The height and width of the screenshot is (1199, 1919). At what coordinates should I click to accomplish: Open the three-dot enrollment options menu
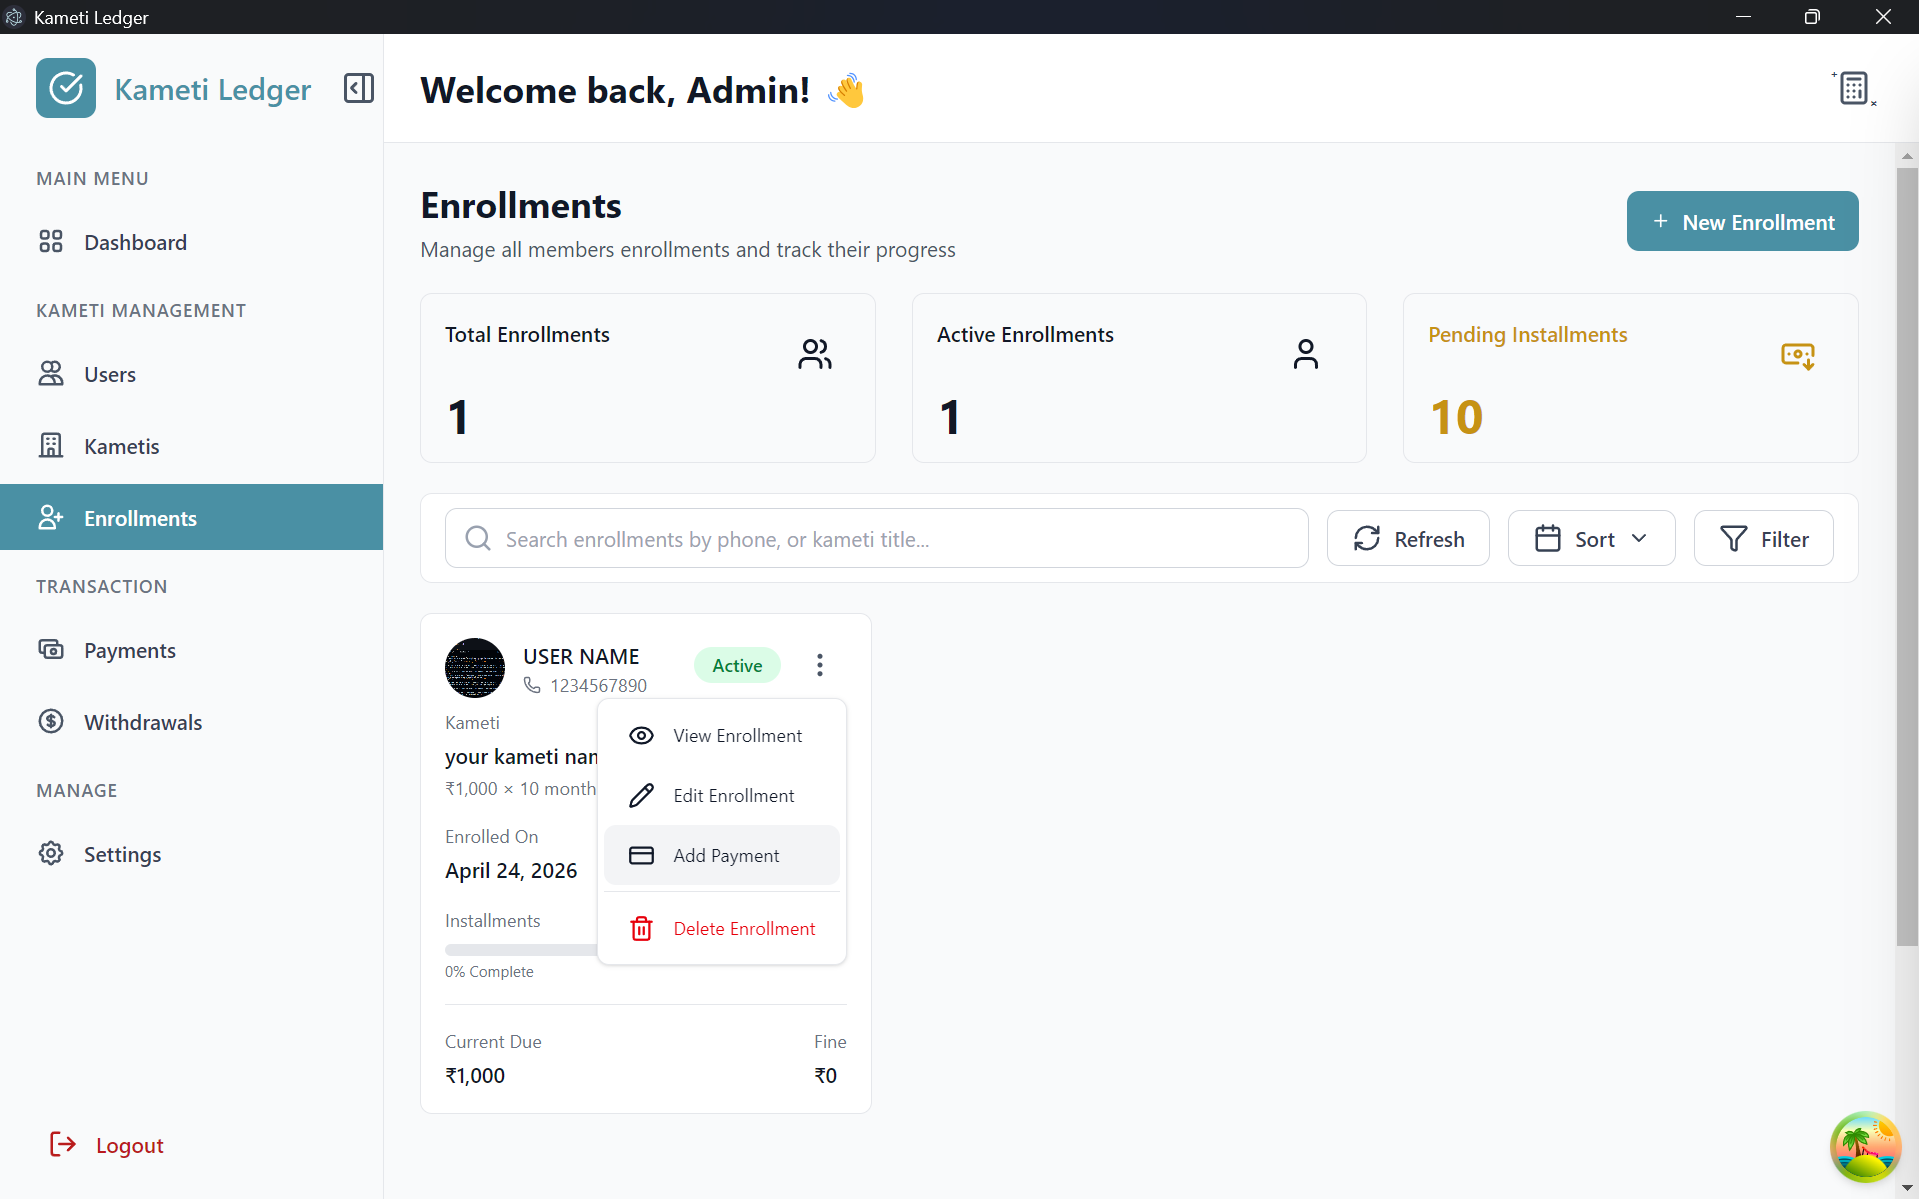(x=820, y=665)
